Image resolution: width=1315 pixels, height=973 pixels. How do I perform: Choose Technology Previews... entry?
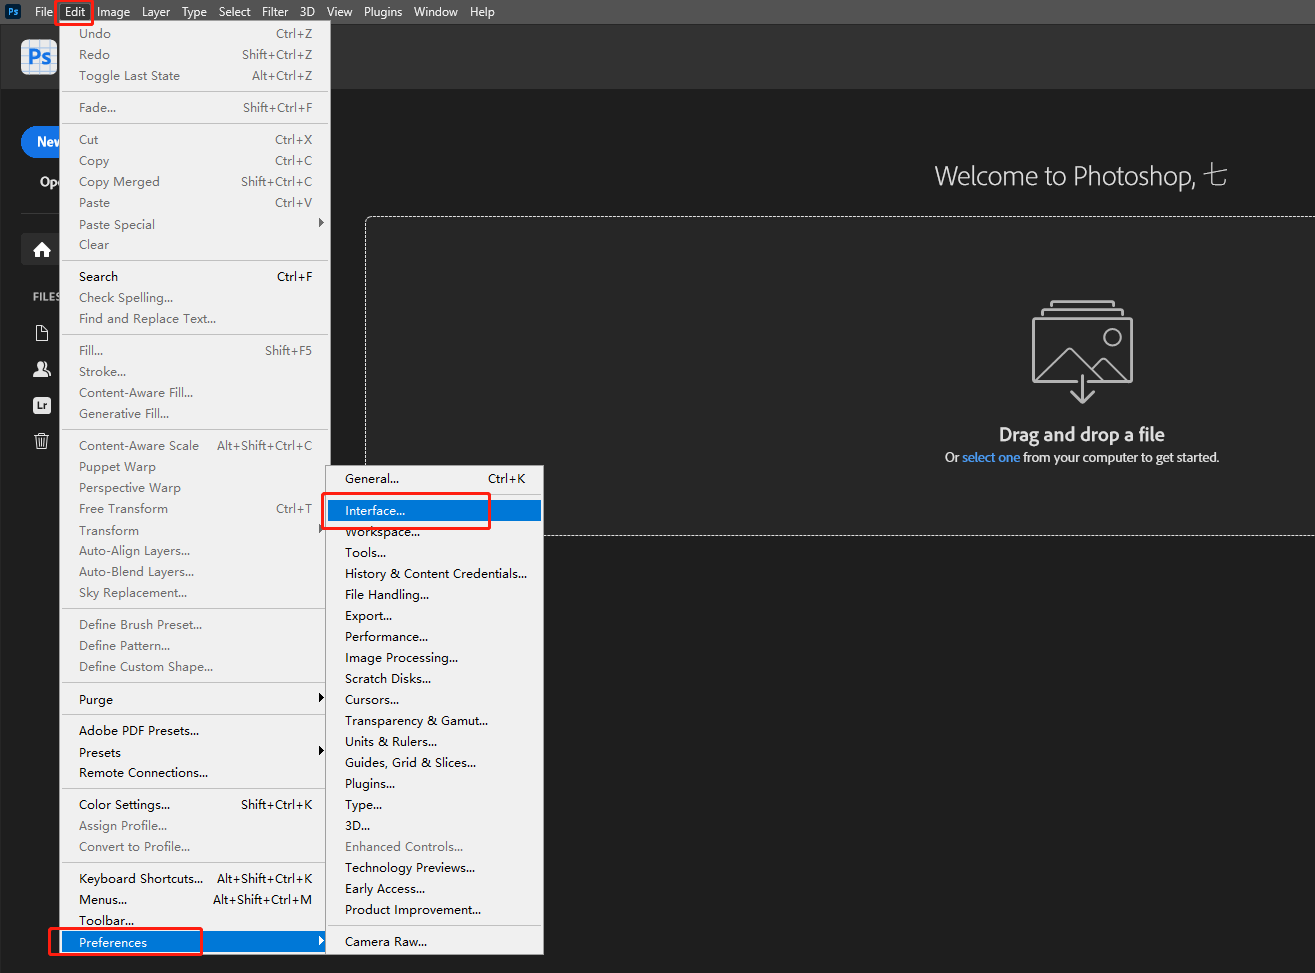tap(434, 867)
